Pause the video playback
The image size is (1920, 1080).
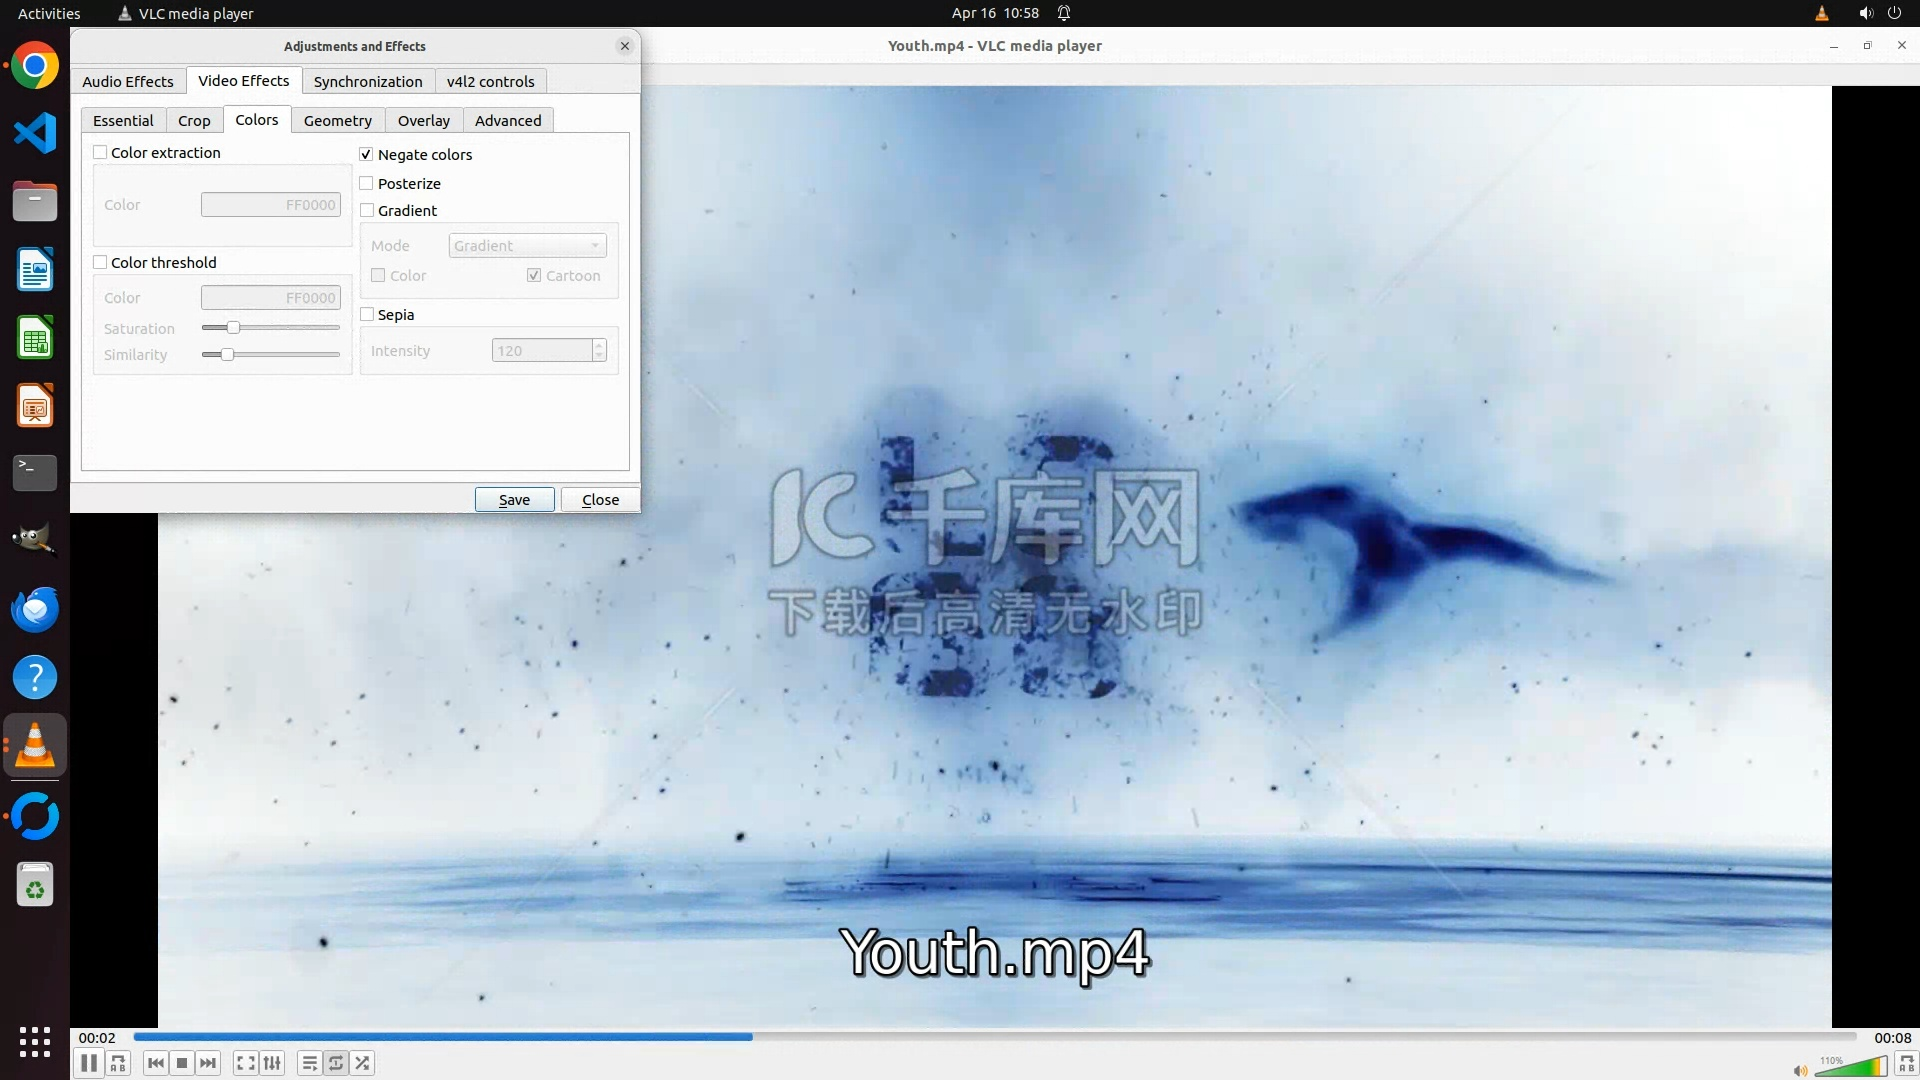click(x=89, y=1063)
